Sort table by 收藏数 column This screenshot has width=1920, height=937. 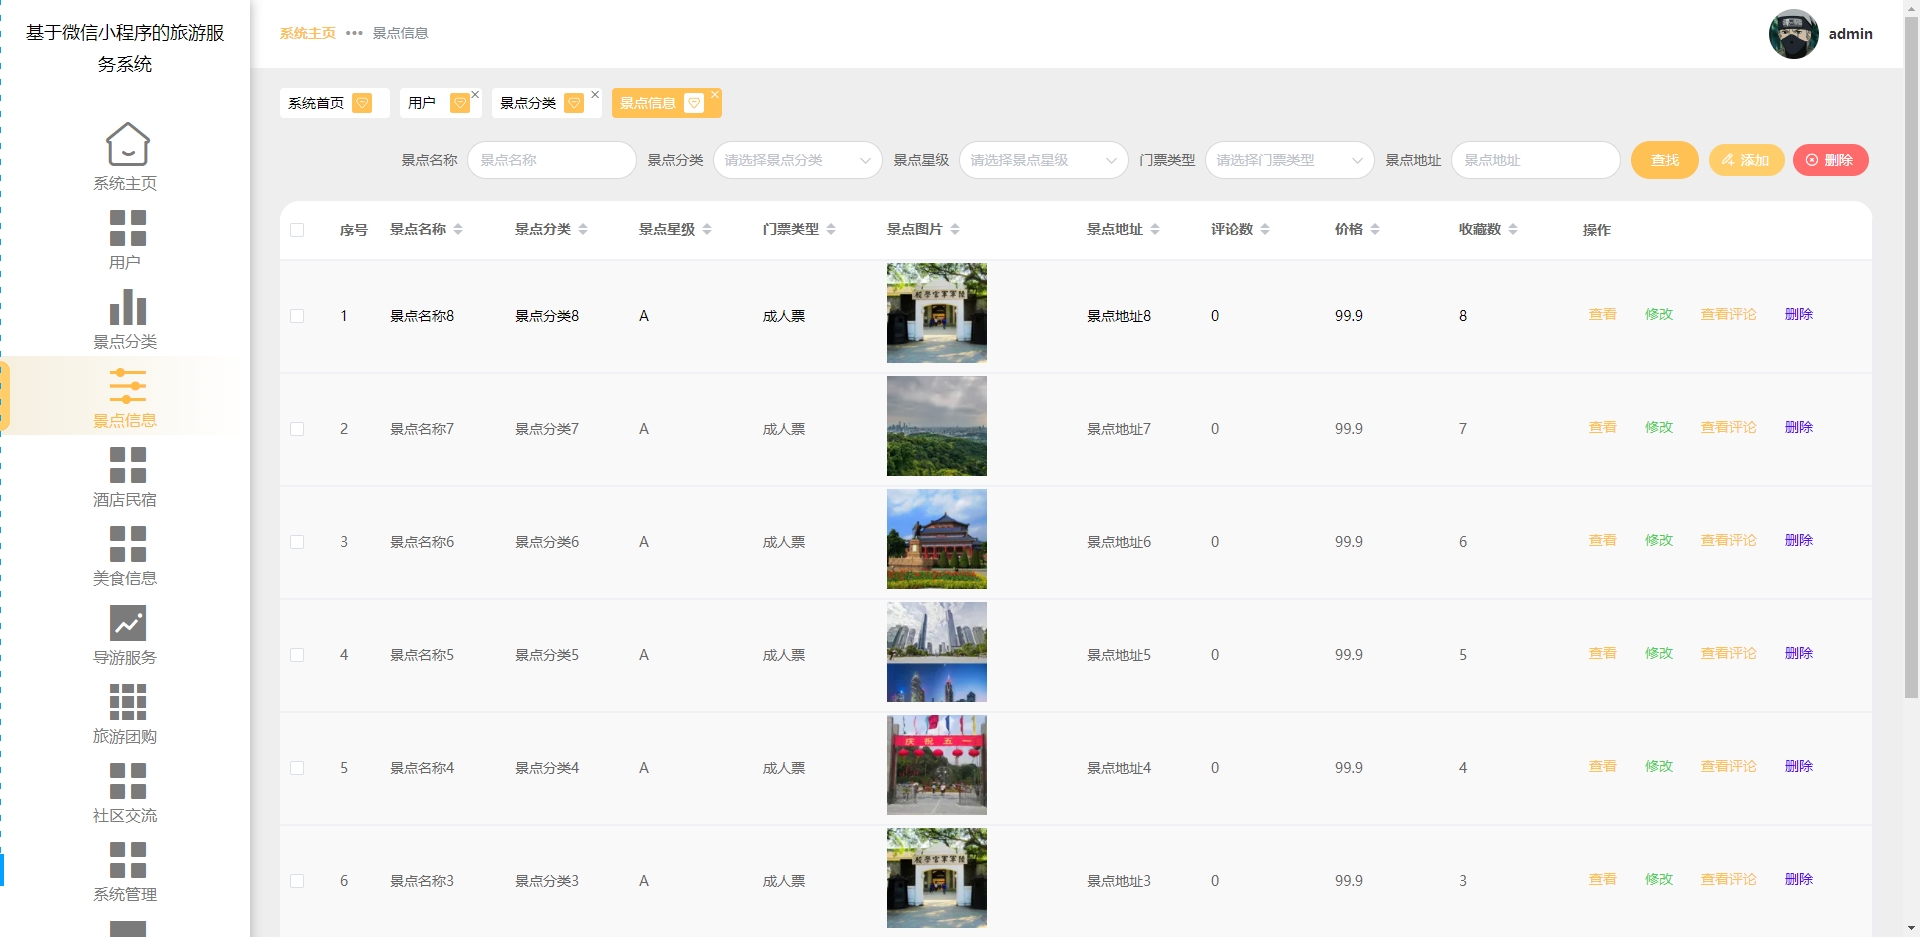click(x=1513, y=229)
